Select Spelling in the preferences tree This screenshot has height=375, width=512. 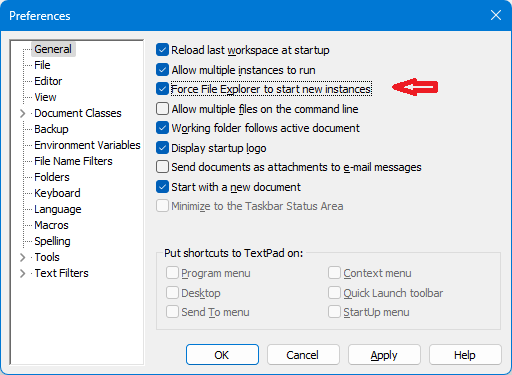point(52,241)
